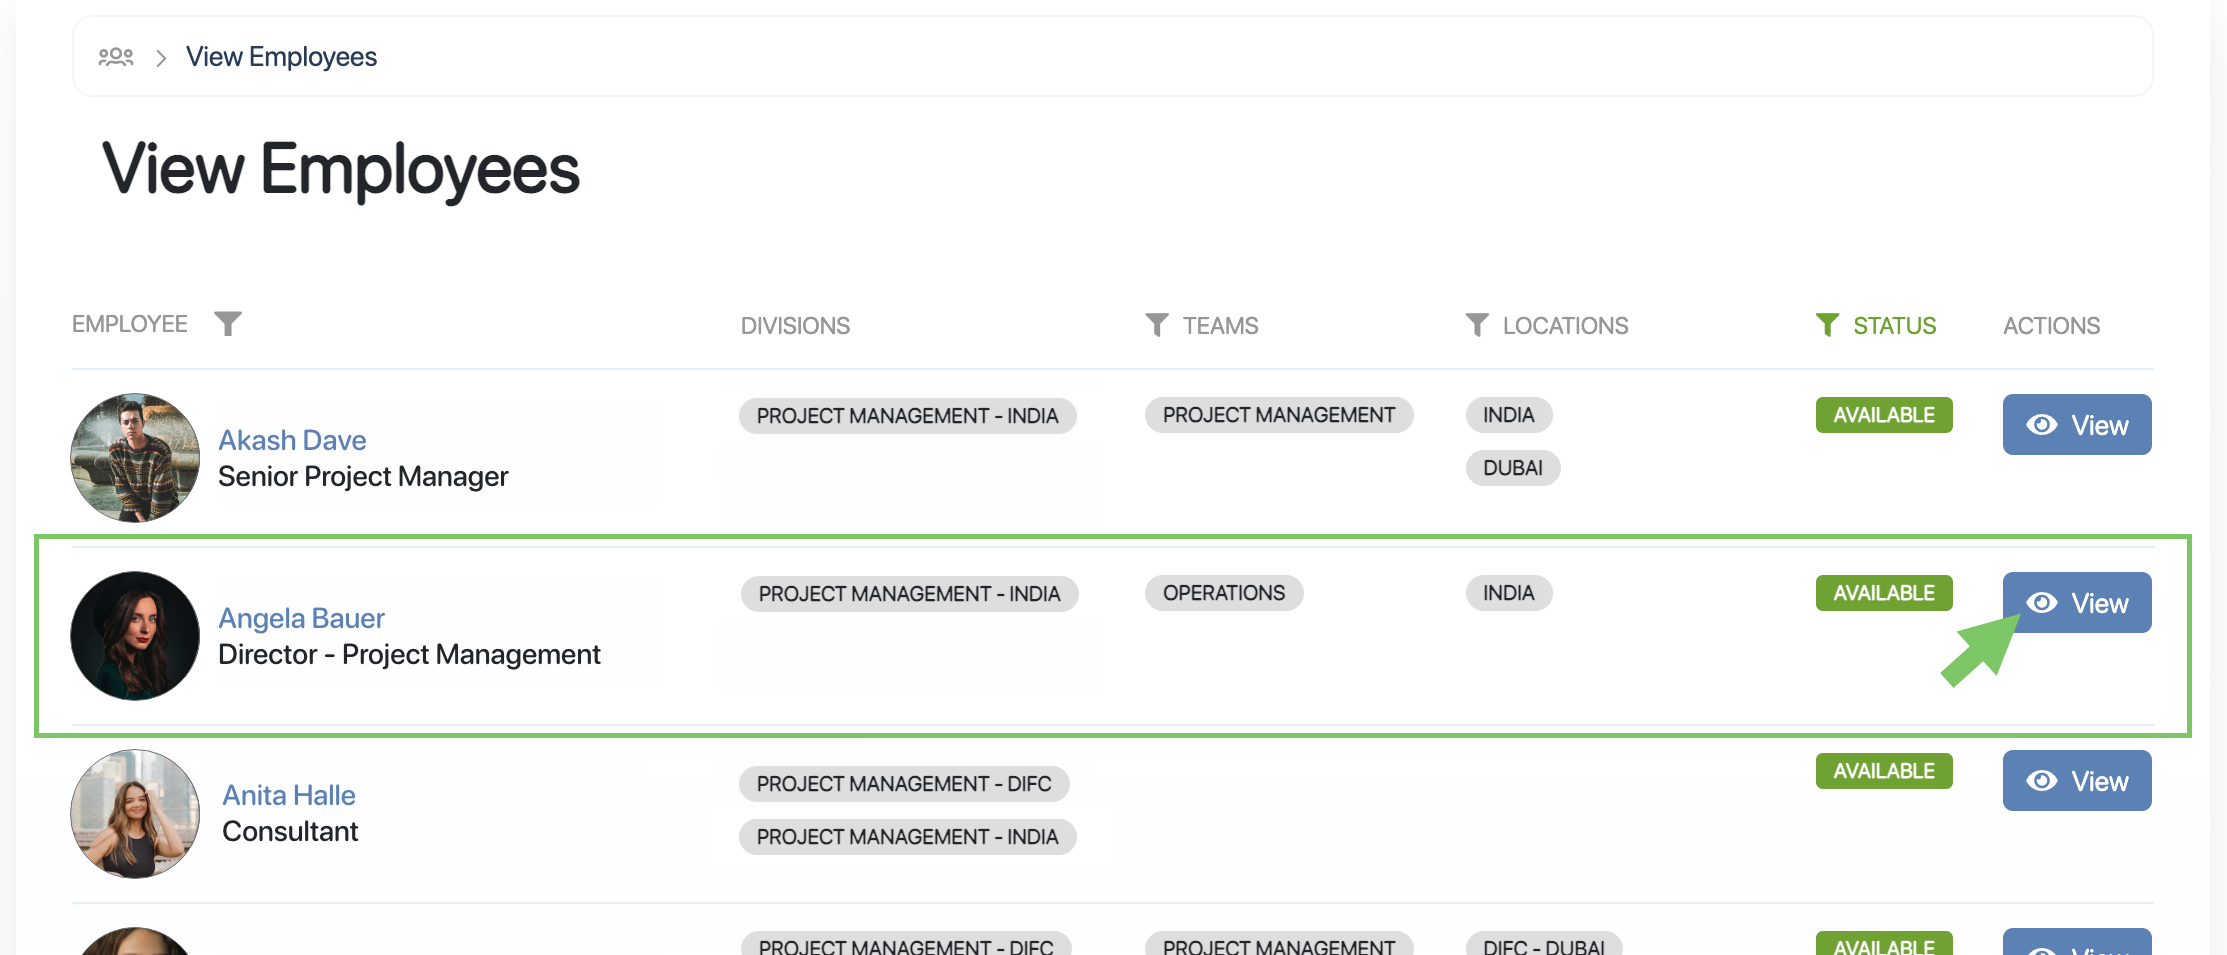Click the people icon in the breadcrumb
The width and height of the screenshot is (2227, 955).
(x=116, y=56)
